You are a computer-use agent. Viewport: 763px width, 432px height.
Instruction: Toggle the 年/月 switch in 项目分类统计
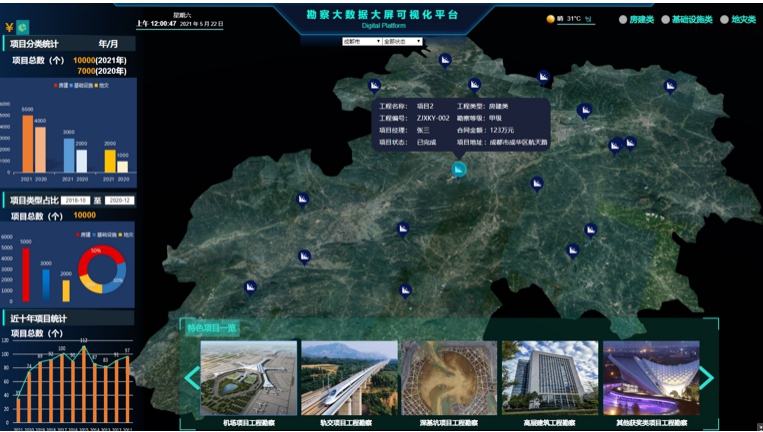108,44
